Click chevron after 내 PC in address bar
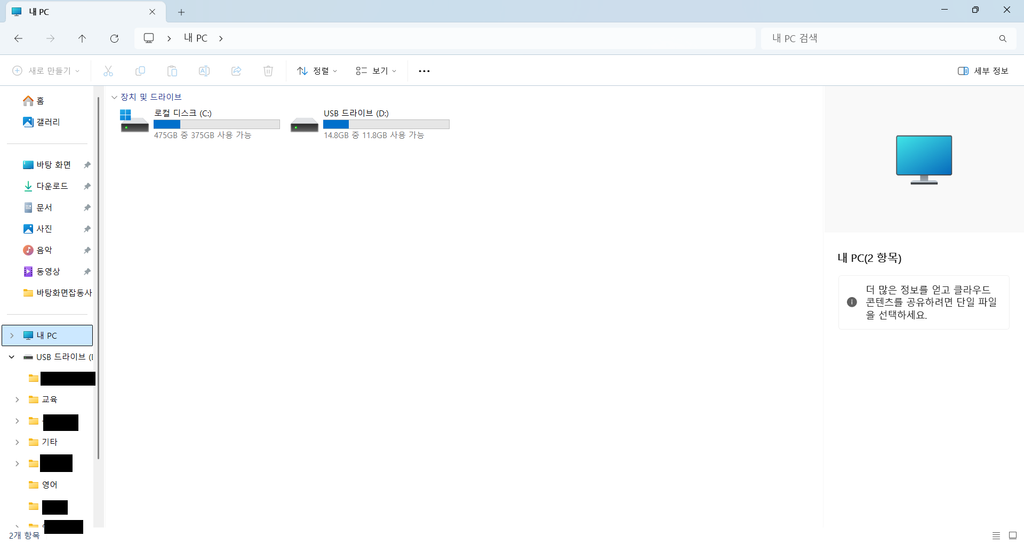This screenshot has height=544, width=1024. click(x=221, y=39)
